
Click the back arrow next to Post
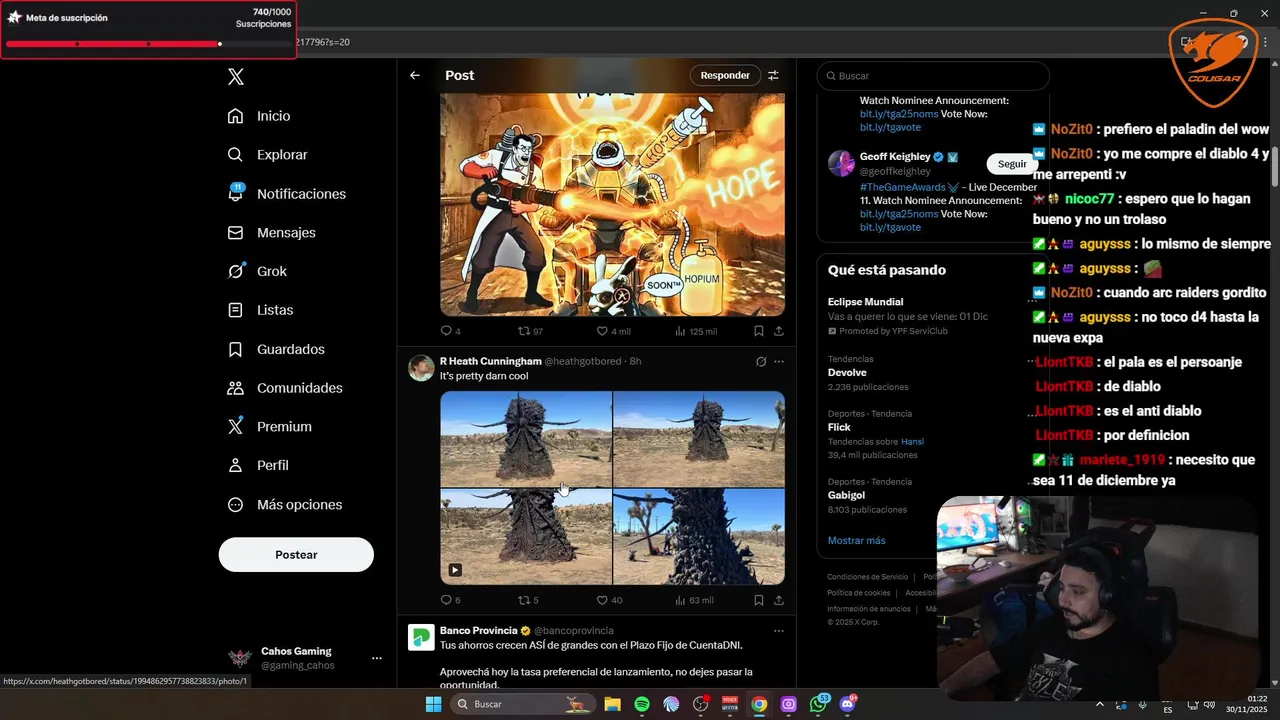[415, 75]
